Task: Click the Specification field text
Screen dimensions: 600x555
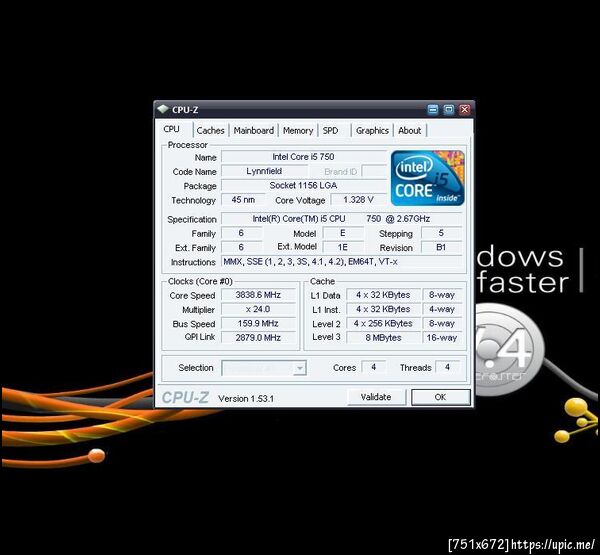Action: point(342,219)
